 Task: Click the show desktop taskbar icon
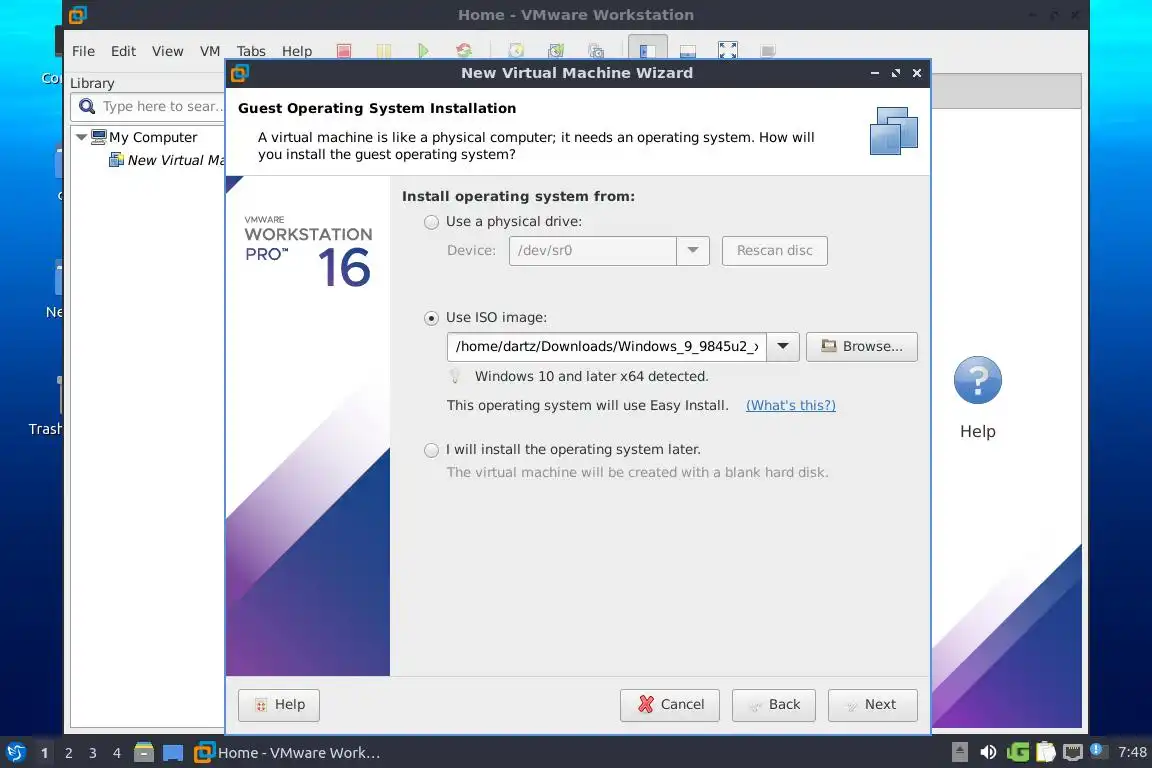[173, 753]
